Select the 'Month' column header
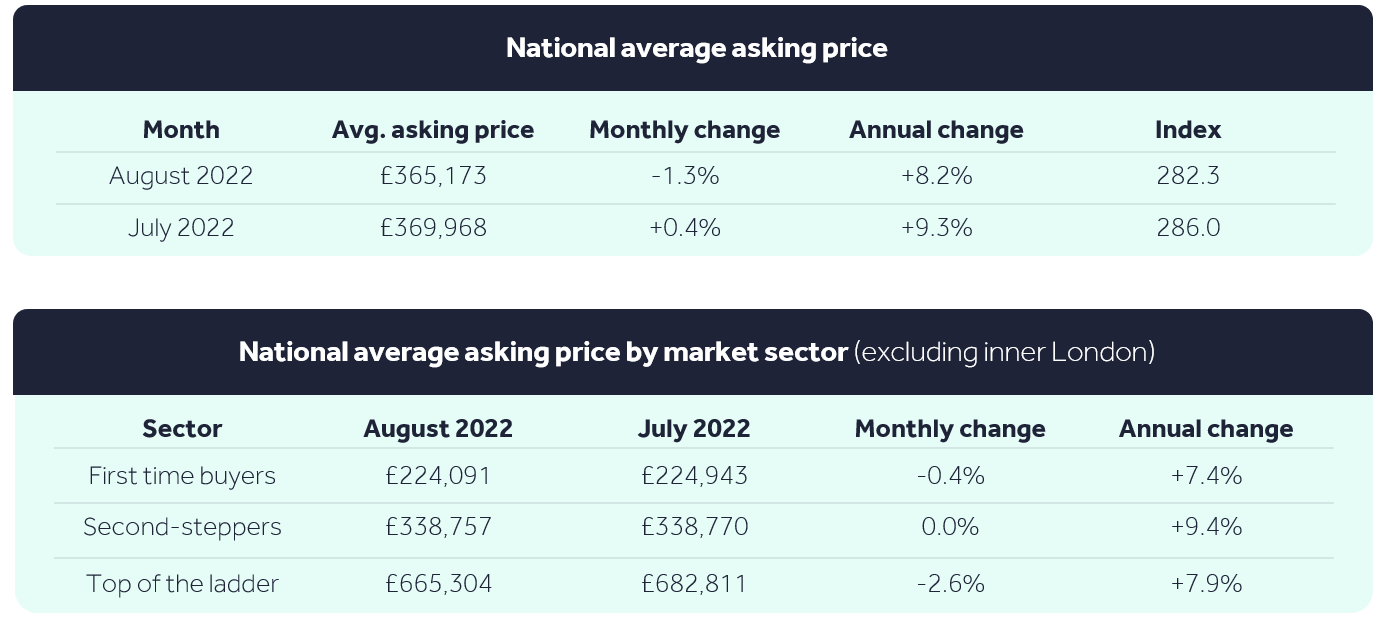1377x620 pixels. click(x=181, y=130)
